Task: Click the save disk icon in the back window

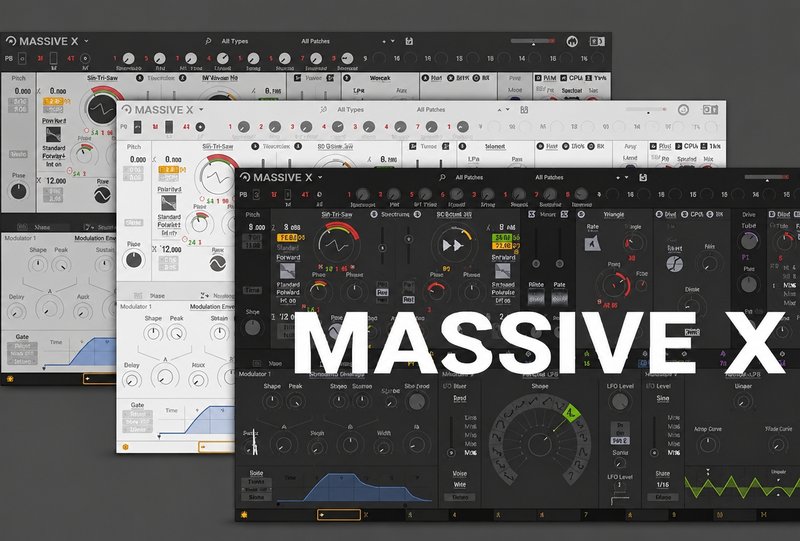Action: click(x=409, y=41)
